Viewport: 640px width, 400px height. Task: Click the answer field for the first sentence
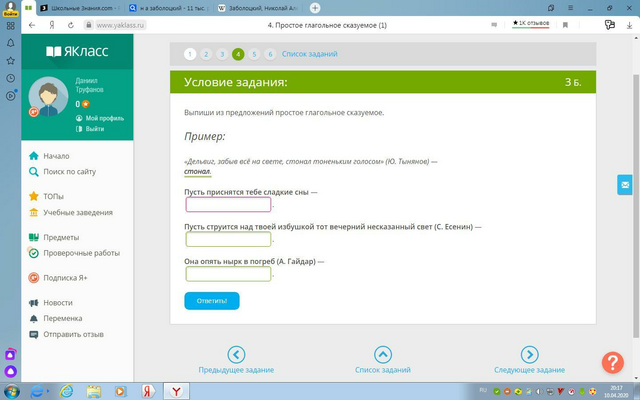(x=228, y=204)
